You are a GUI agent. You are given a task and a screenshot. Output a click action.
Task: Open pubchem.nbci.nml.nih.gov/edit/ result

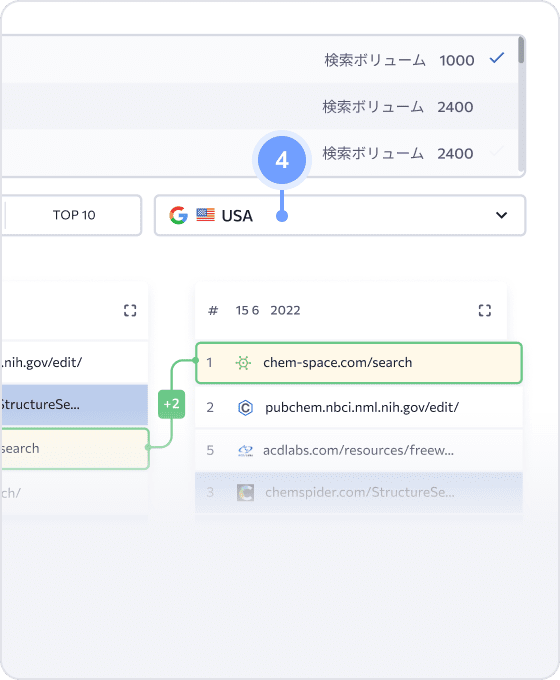359,407
